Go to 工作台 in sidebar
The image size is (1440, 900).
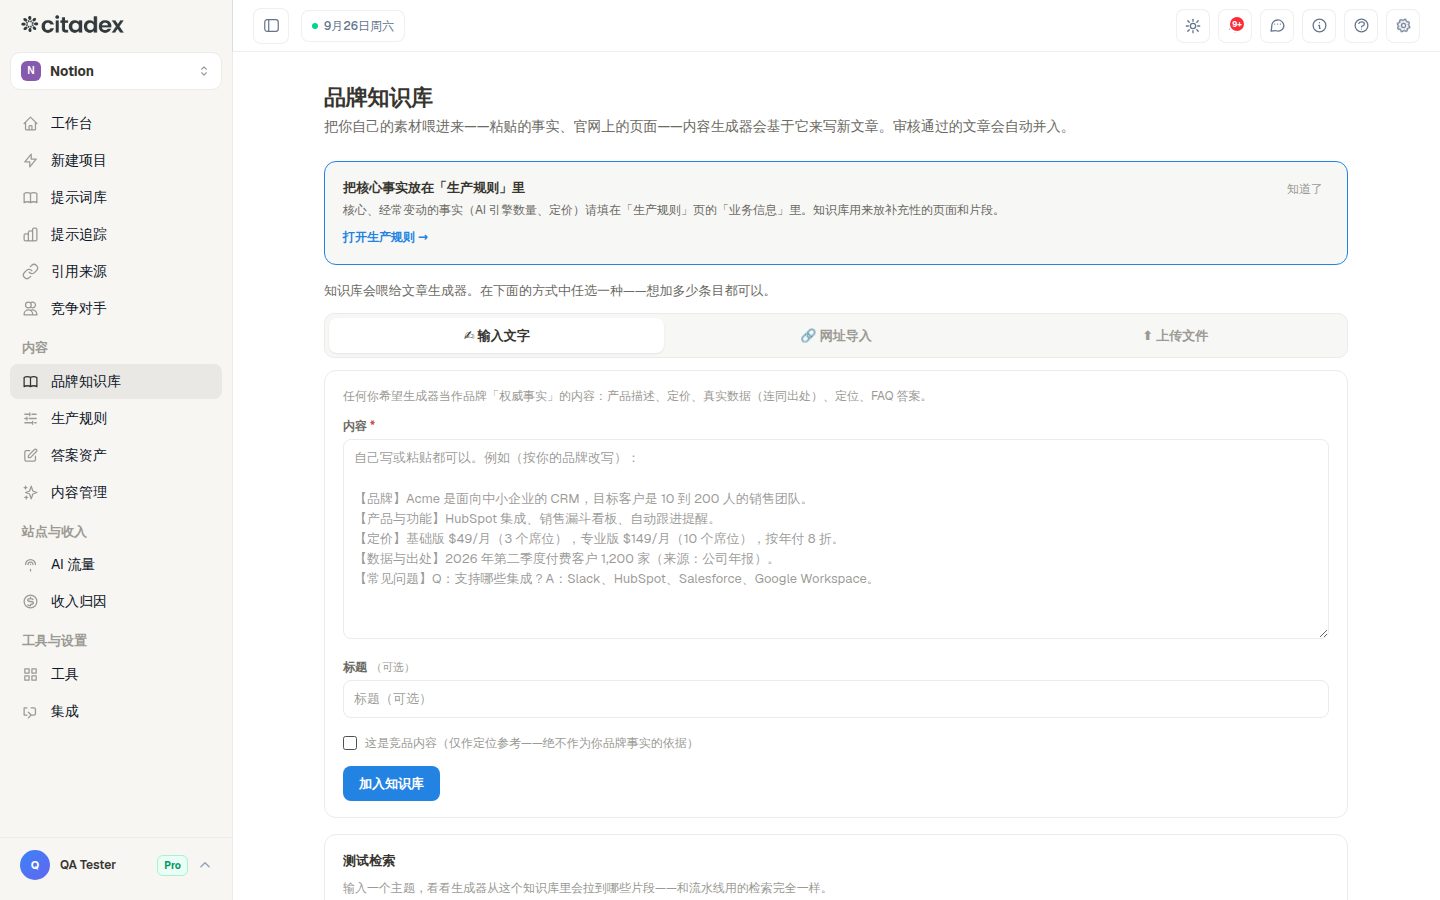(116, 123)
